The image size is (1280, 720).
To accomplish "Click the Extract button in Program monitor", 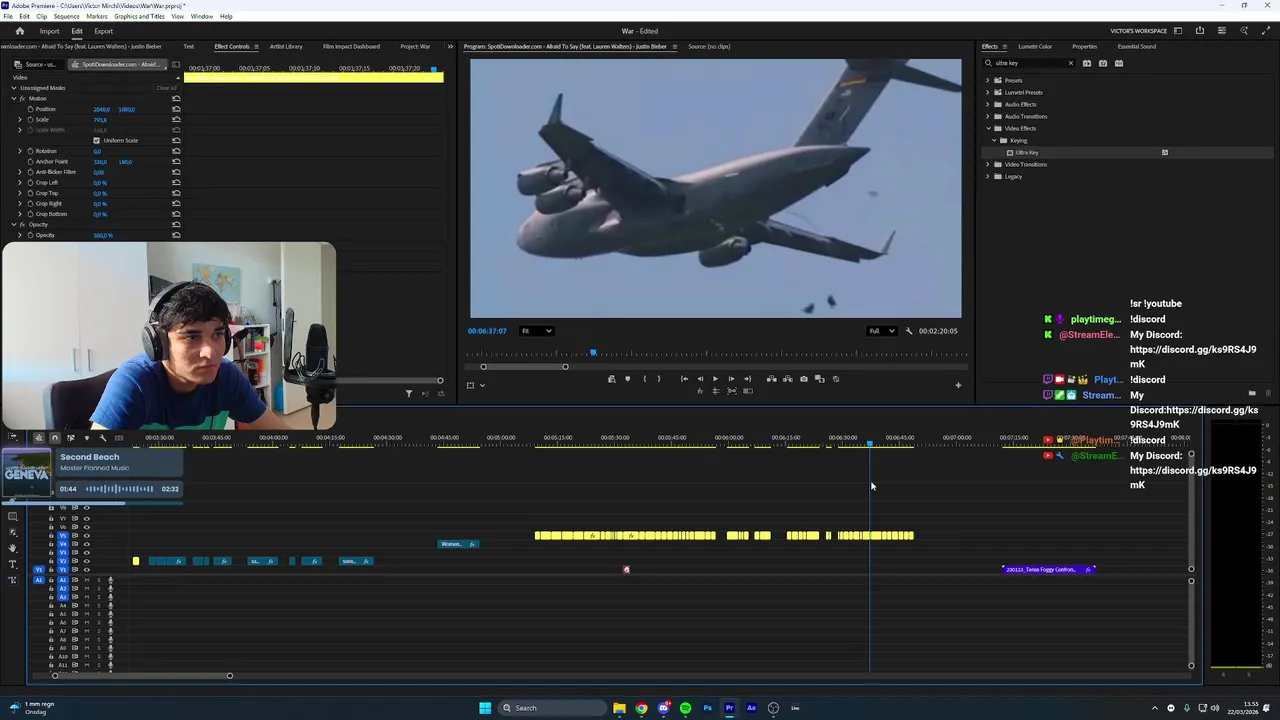I will tap(787, 379).
